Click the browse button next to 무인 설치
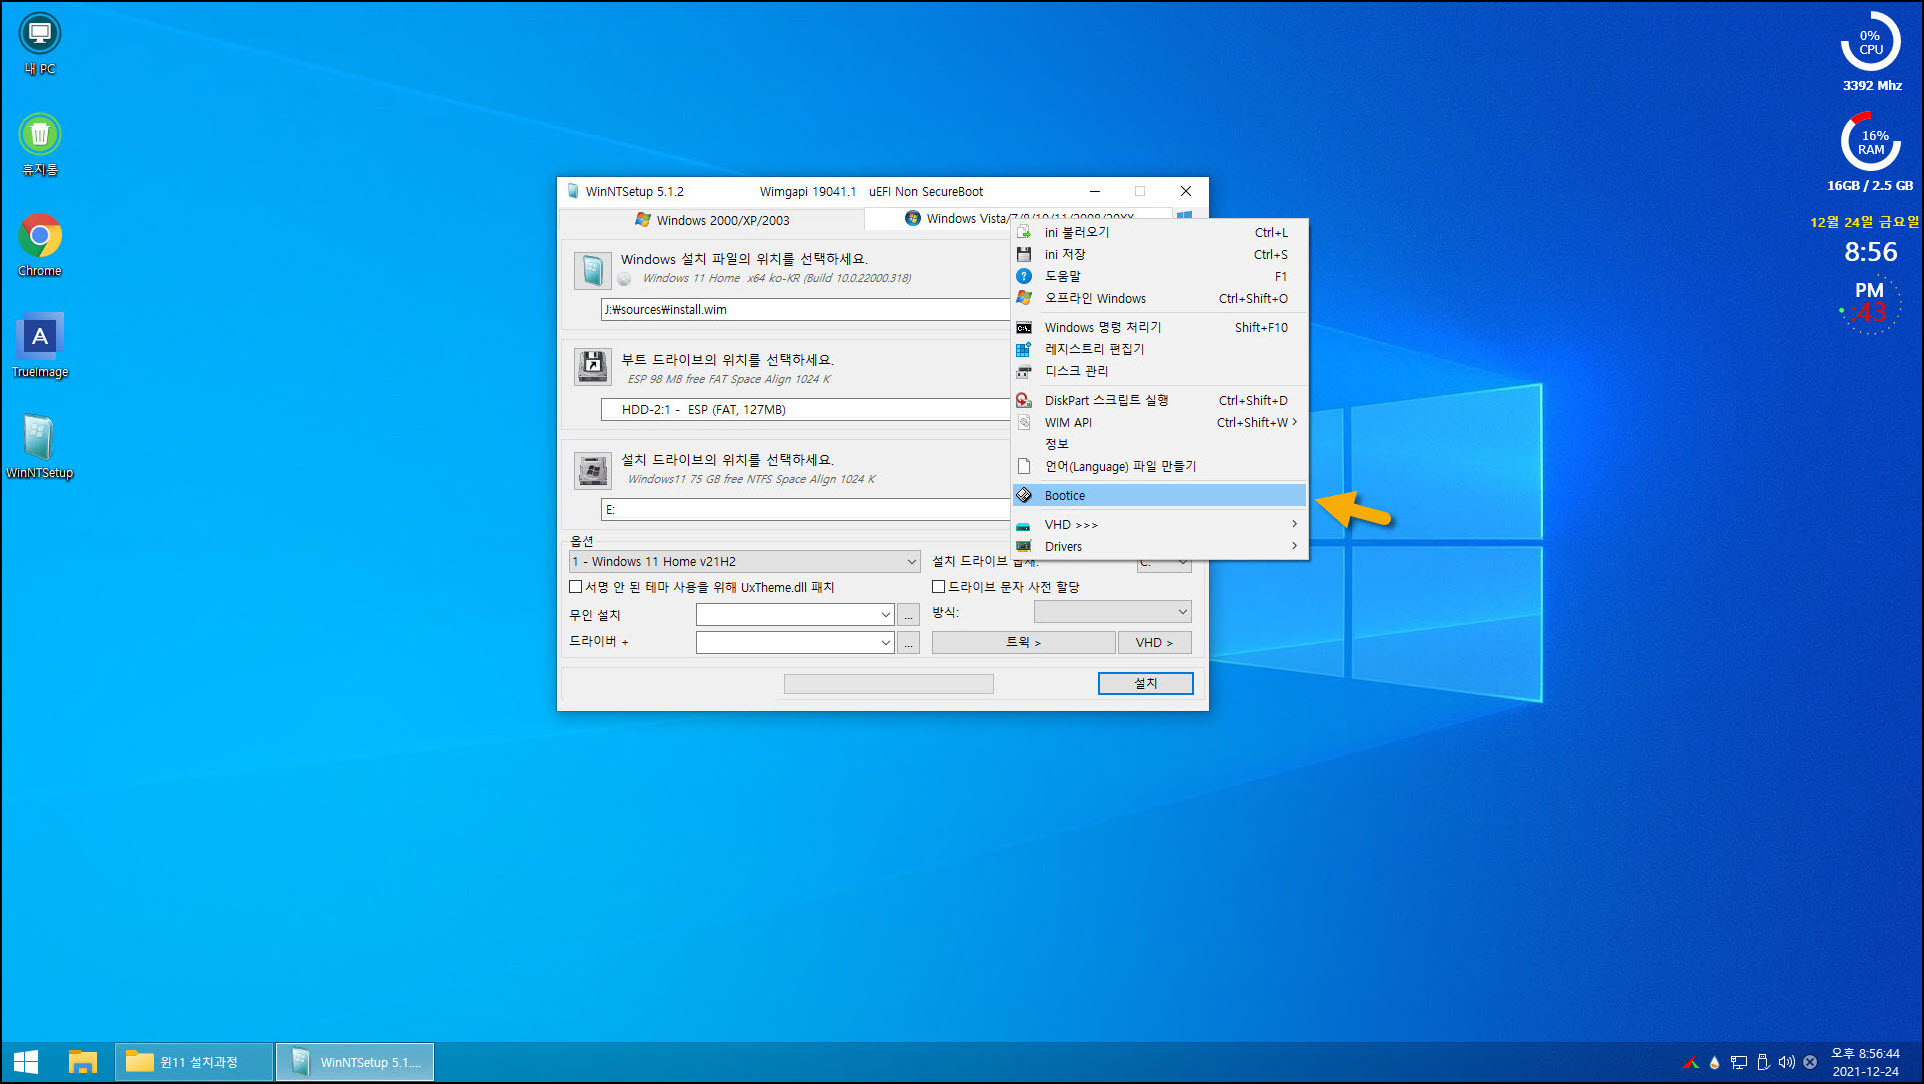This screenshot has width=1924, height=1084. point(908,614)
